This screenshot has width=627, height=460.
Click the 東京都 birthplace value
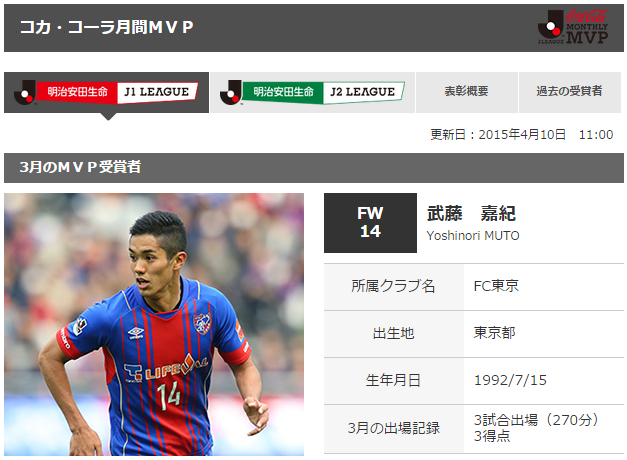point(495,333)
